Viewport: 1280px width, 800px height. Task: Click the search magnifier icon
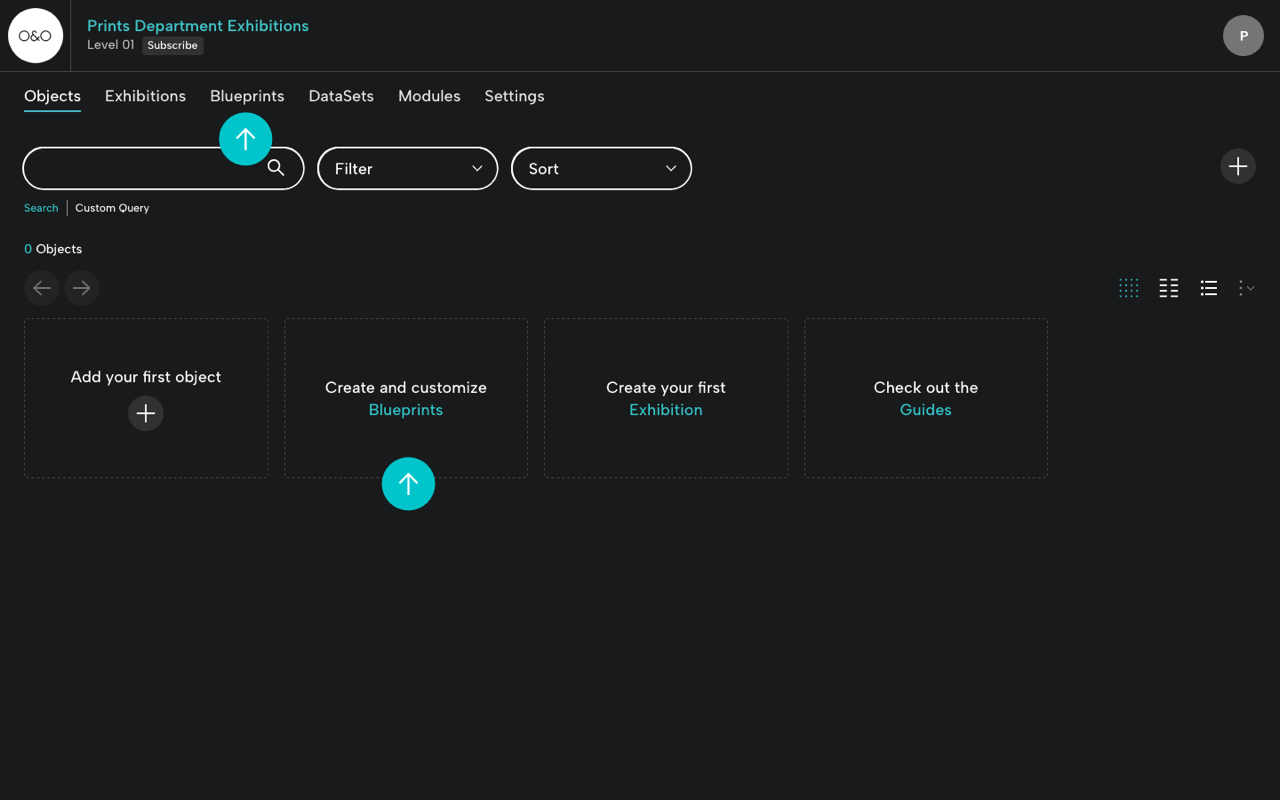coord(276,169)
